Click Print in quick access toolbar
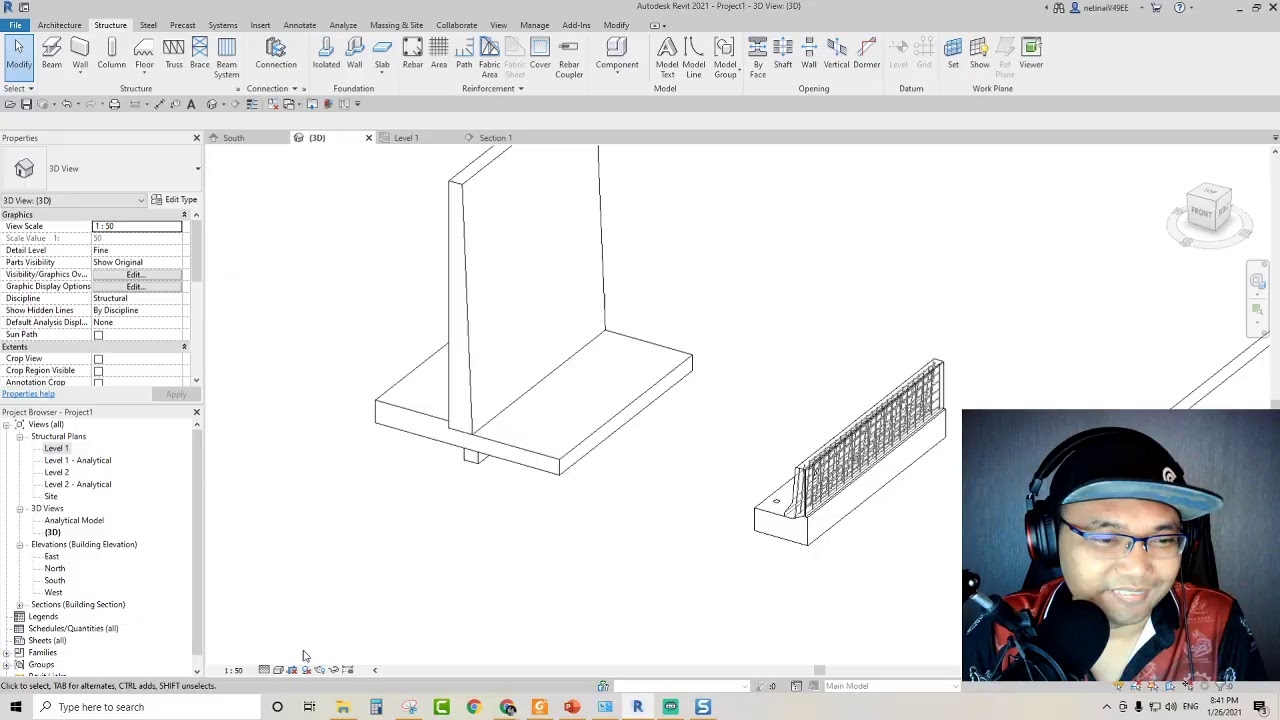The image size is (1280, 720). (114, 104)
